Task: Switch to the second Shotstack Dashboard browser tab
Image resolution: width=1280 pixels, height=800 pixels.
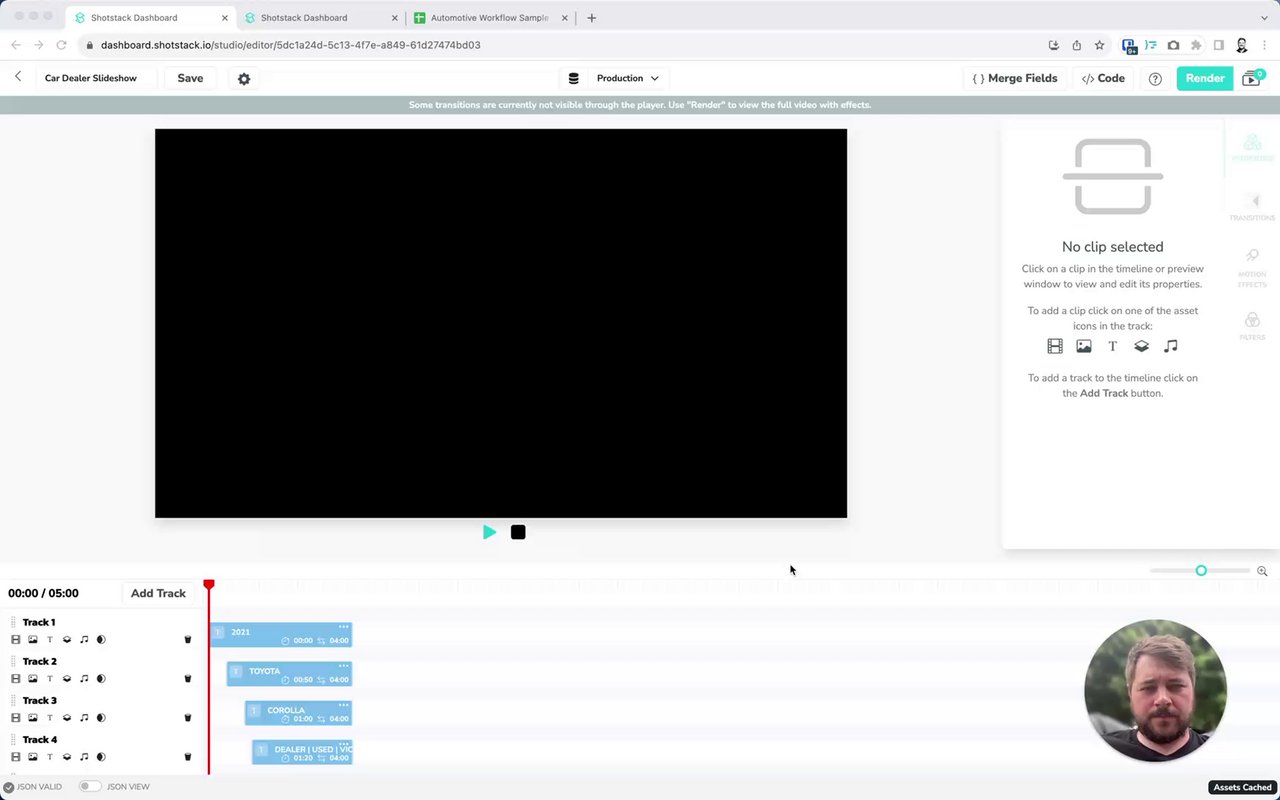Action: pyautogui.click(x=322, y=18)
